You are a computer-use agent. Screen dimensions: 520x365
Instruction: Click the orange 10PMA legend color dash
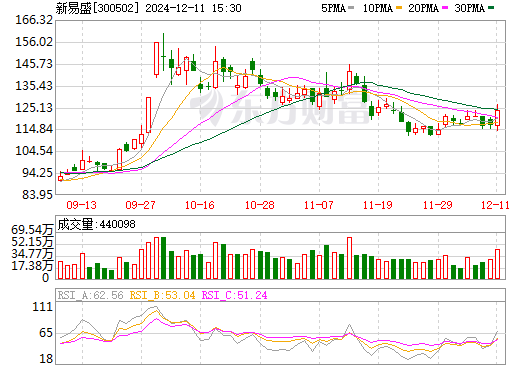pos(399,8)
